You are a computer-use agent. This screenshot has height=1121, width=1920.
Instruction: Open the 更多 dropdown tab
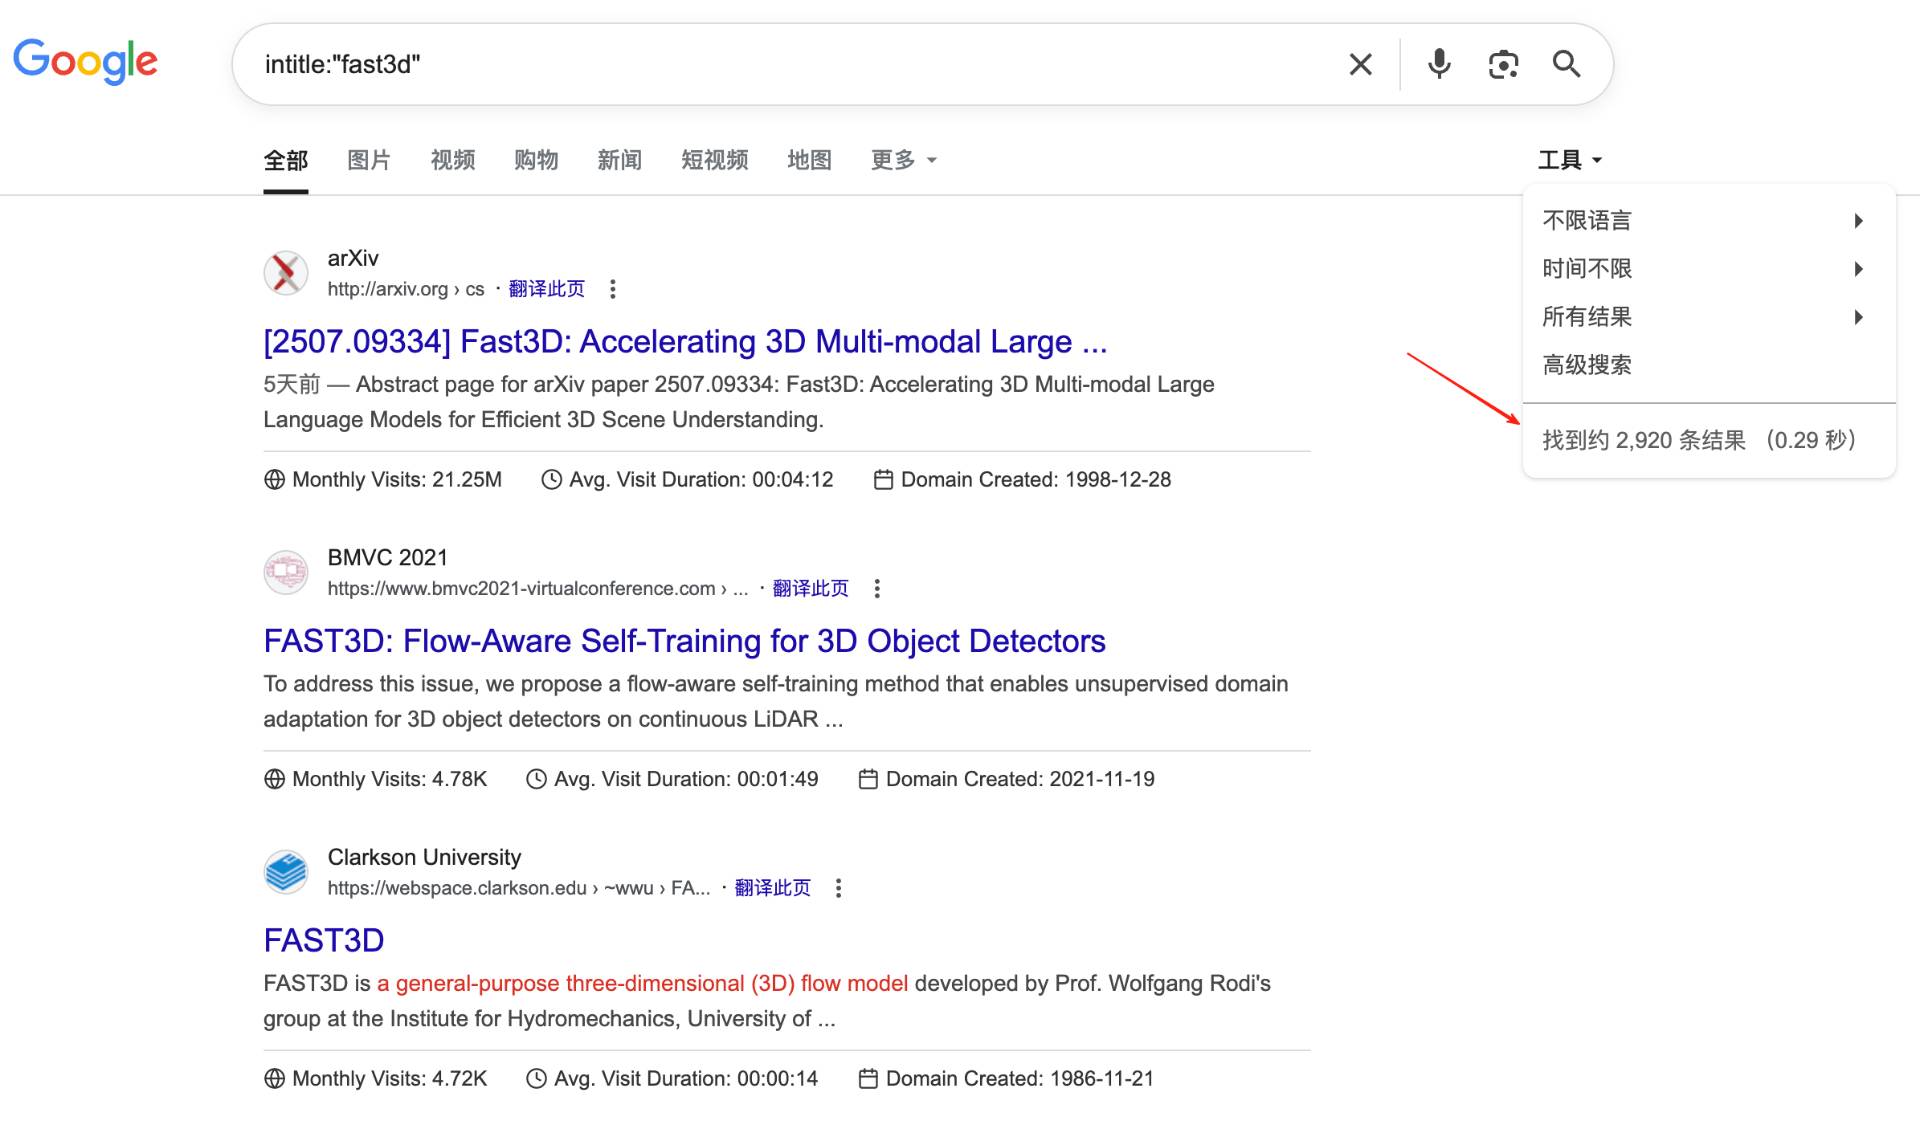[x=903, y=160]
